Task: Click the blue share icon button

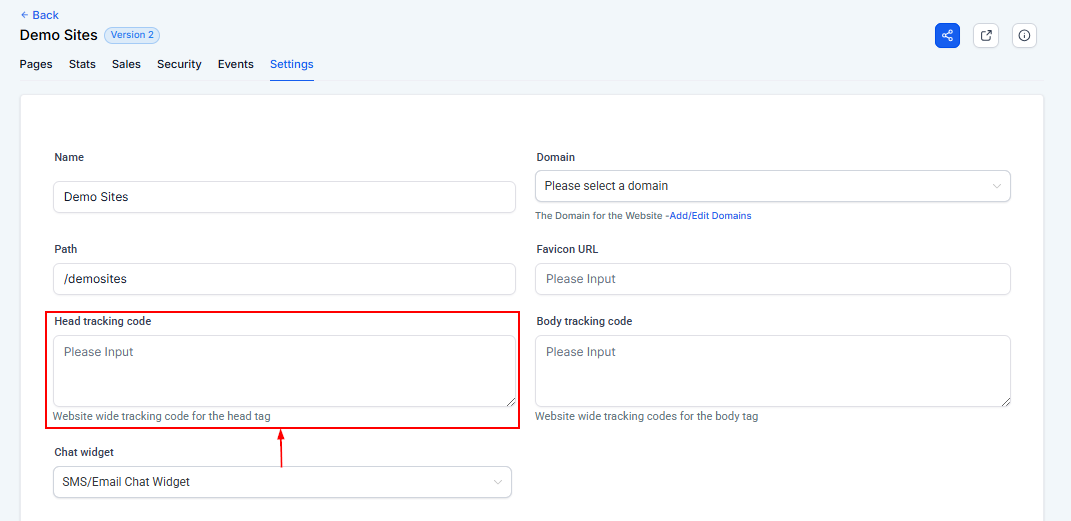Action: pyautogui.click(x=947, y=35)
